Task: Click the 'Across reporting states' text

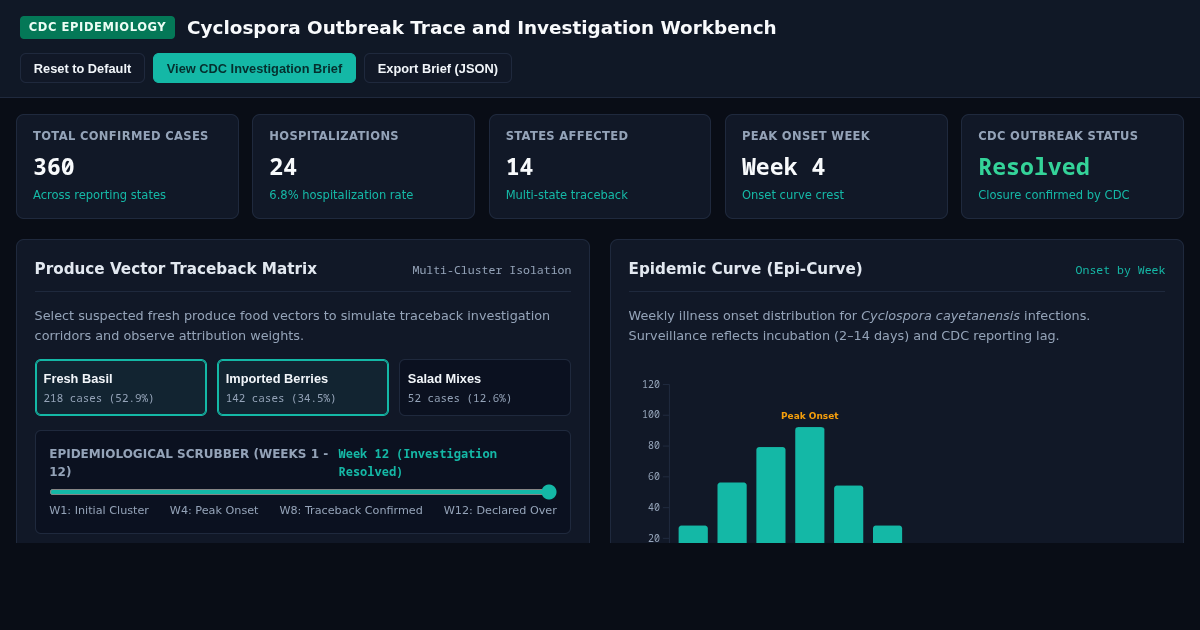Action: pos(100,195)
